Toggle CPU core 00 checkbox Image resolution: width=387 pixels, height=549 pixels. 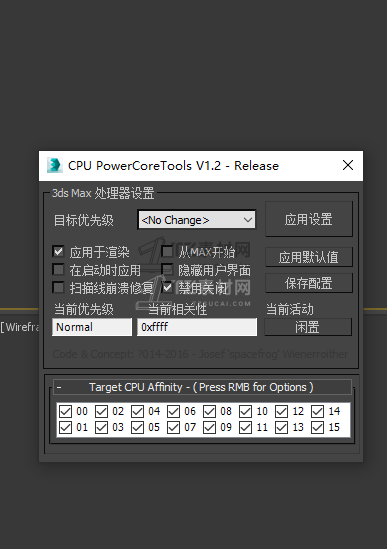[65, 411]
